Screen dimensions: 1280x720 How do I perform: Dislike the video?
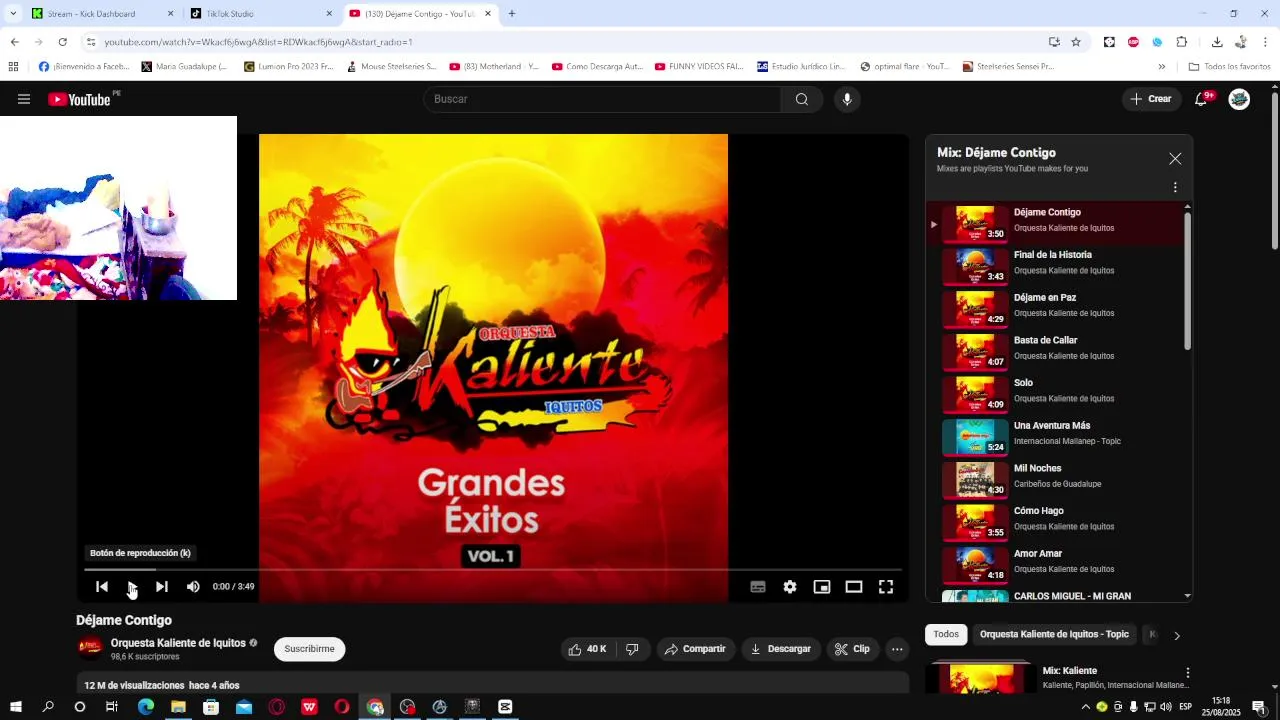[632, 649]
